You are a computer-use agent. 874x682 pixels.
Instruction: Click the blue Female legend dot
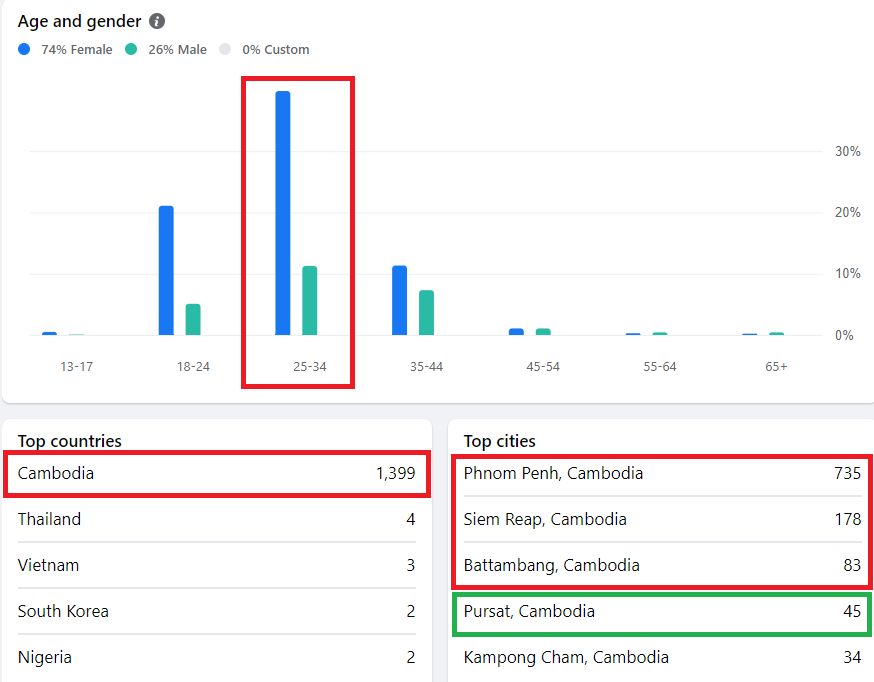click(24, 49)
